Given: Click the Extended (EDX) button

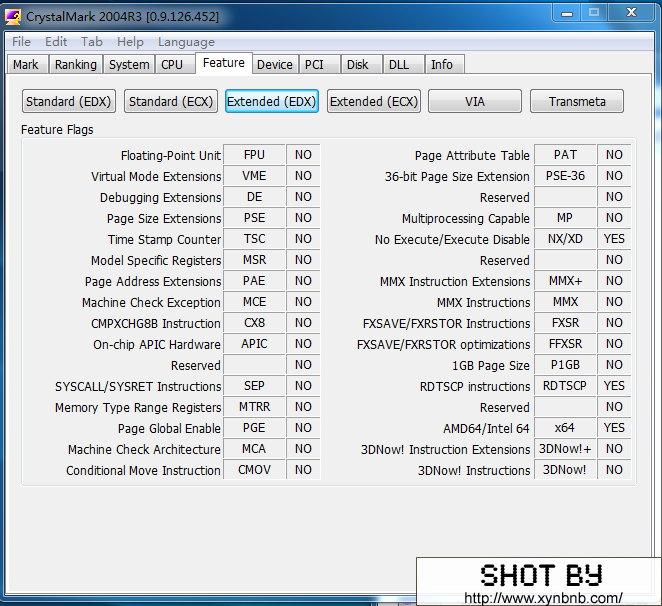Looking at the screenshot, I should [272, 101].
